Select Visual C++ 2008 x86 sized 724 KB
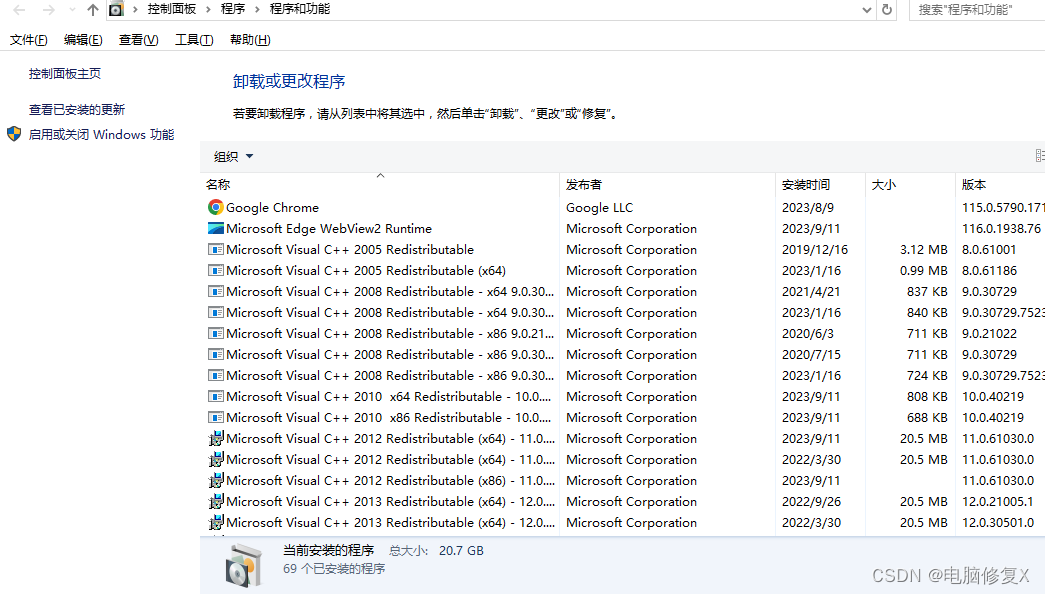The height and width of the screenshot is (594, 1045). pyautogui.click(x=622, y=375)
